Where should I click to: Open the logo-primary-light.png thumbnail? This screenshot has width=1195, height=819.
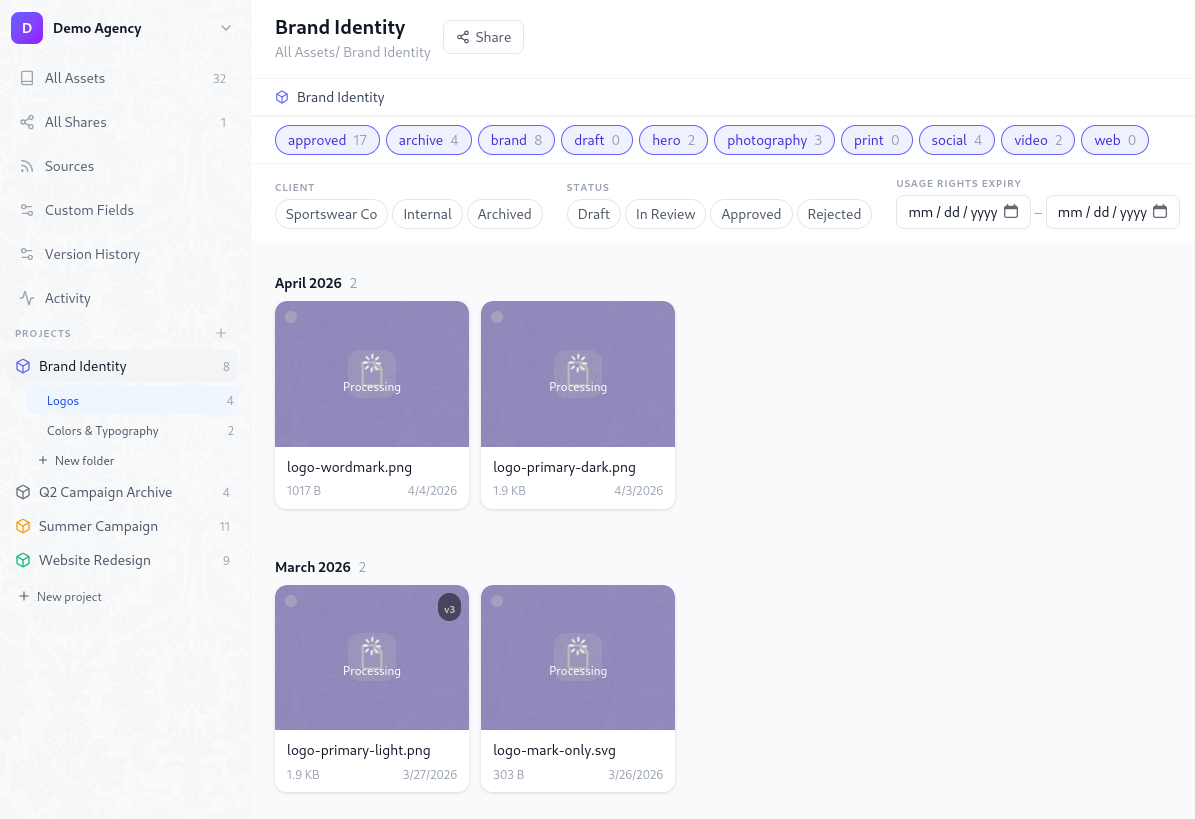coord(372,657)
